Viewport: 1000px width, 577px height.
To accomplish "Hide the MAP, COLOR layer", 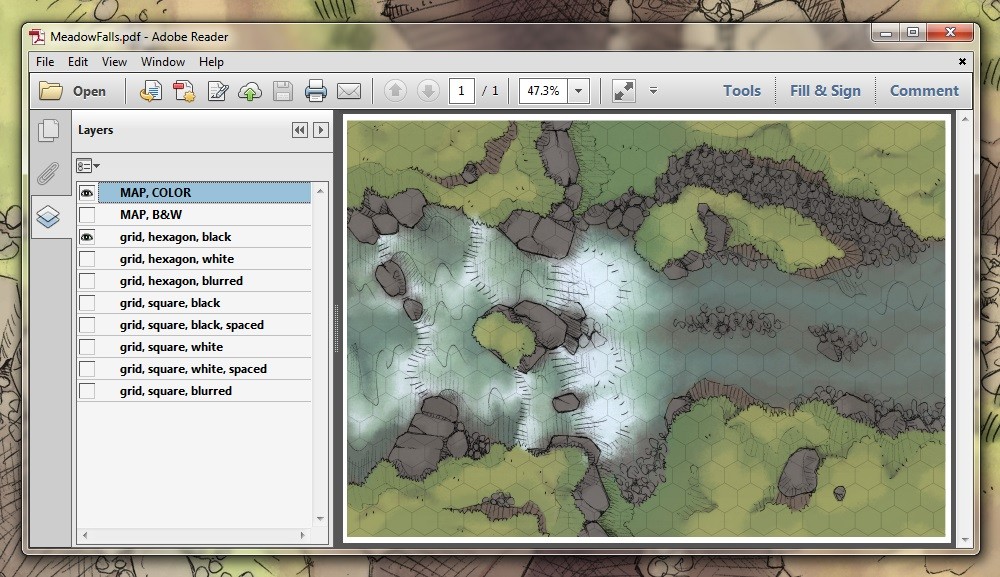I will [87, 193].
